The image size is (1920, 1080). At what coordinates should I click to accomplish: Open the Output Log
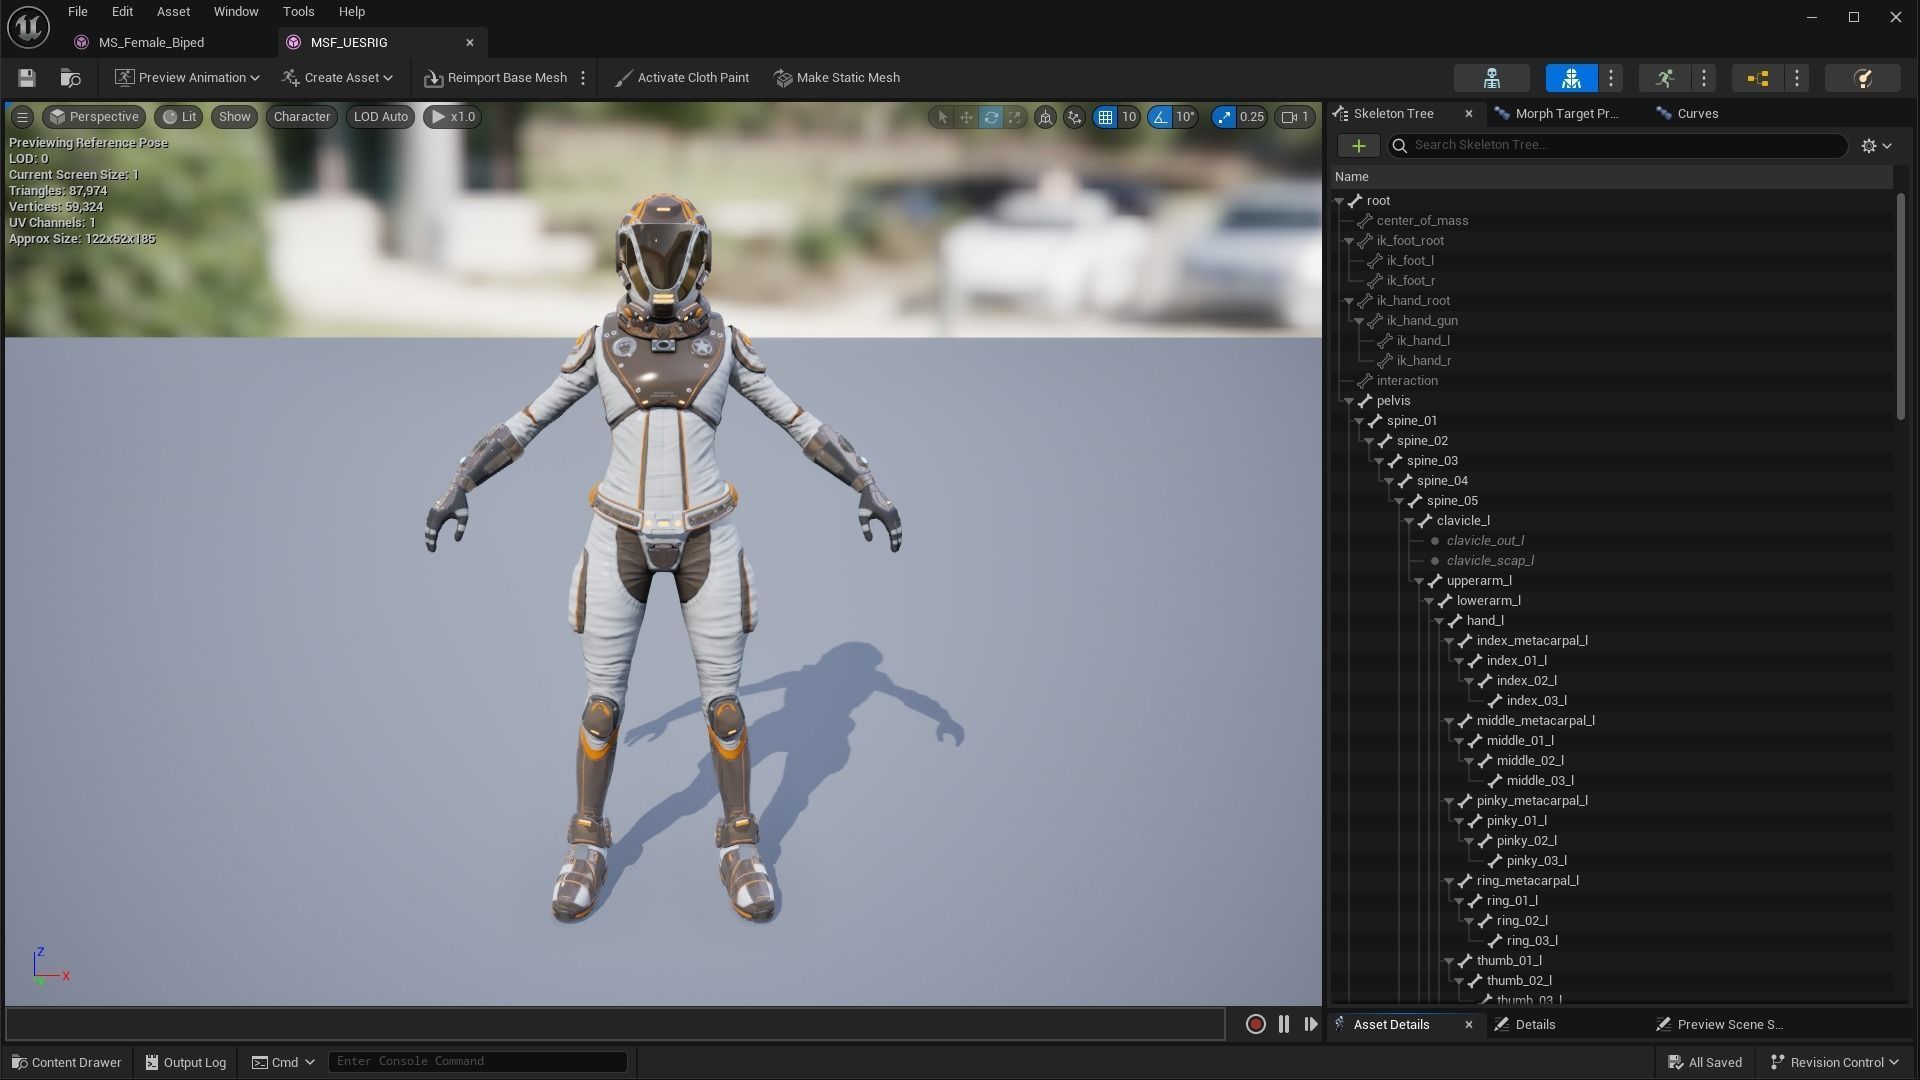point(185,1062)
